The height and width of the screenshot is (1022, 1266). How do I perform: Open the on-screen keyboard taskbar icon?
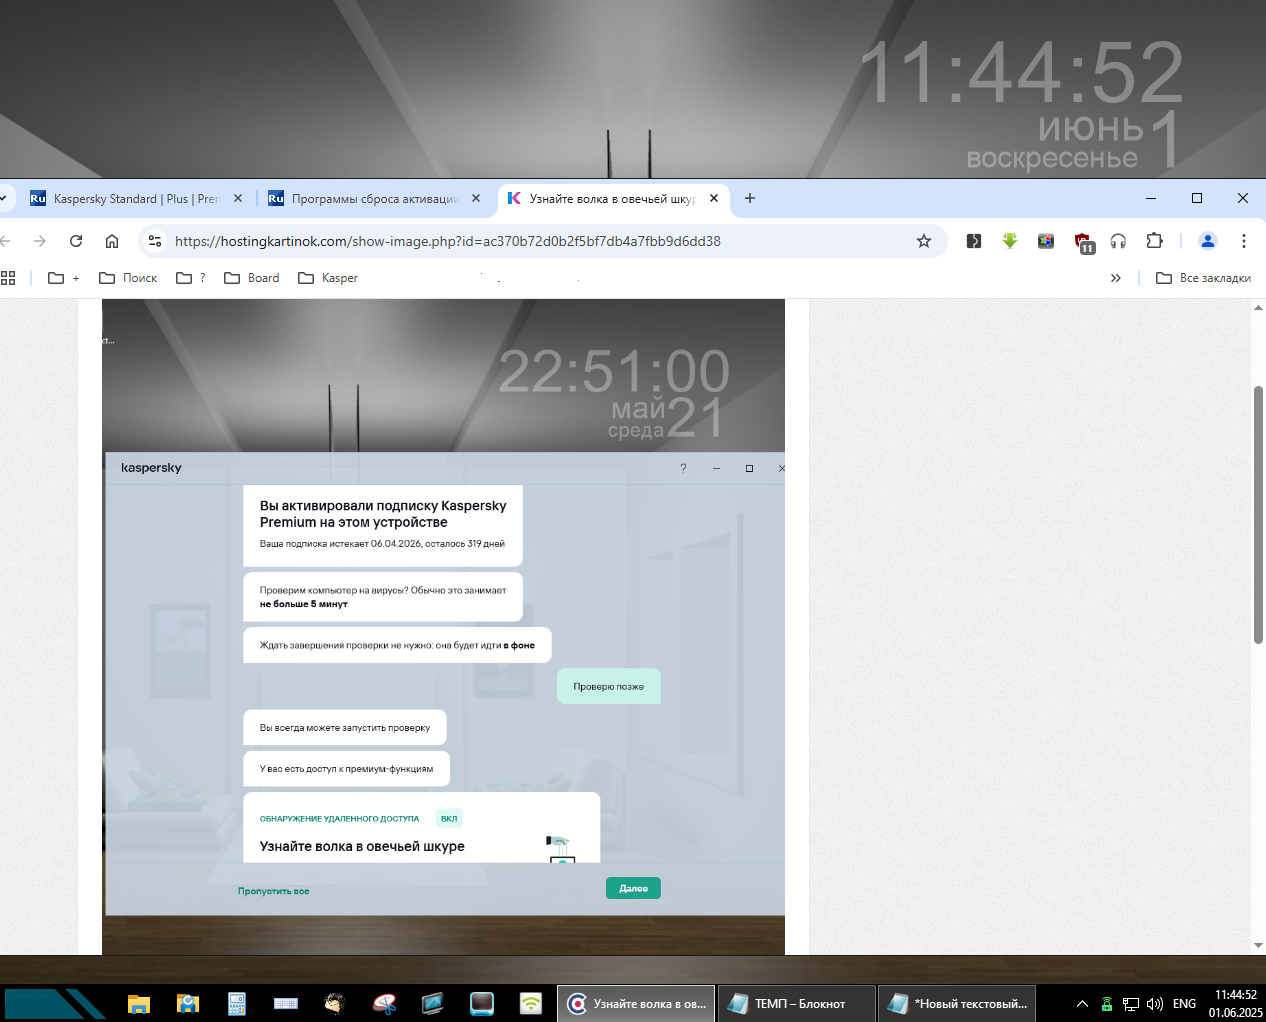[x=285, y=1004]
